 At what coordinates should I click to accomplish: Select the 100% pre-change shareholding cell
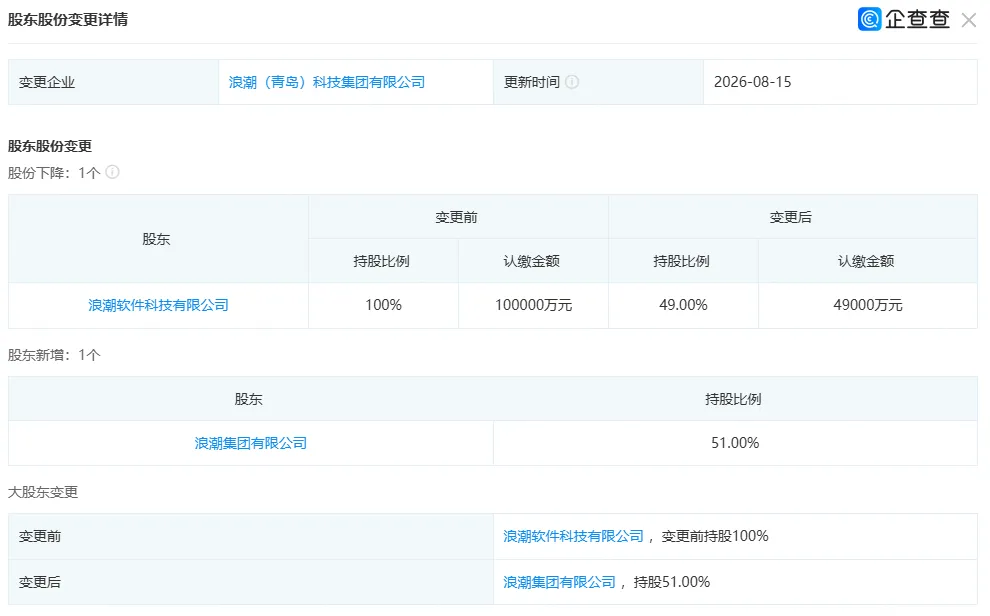tap(383, 305)
